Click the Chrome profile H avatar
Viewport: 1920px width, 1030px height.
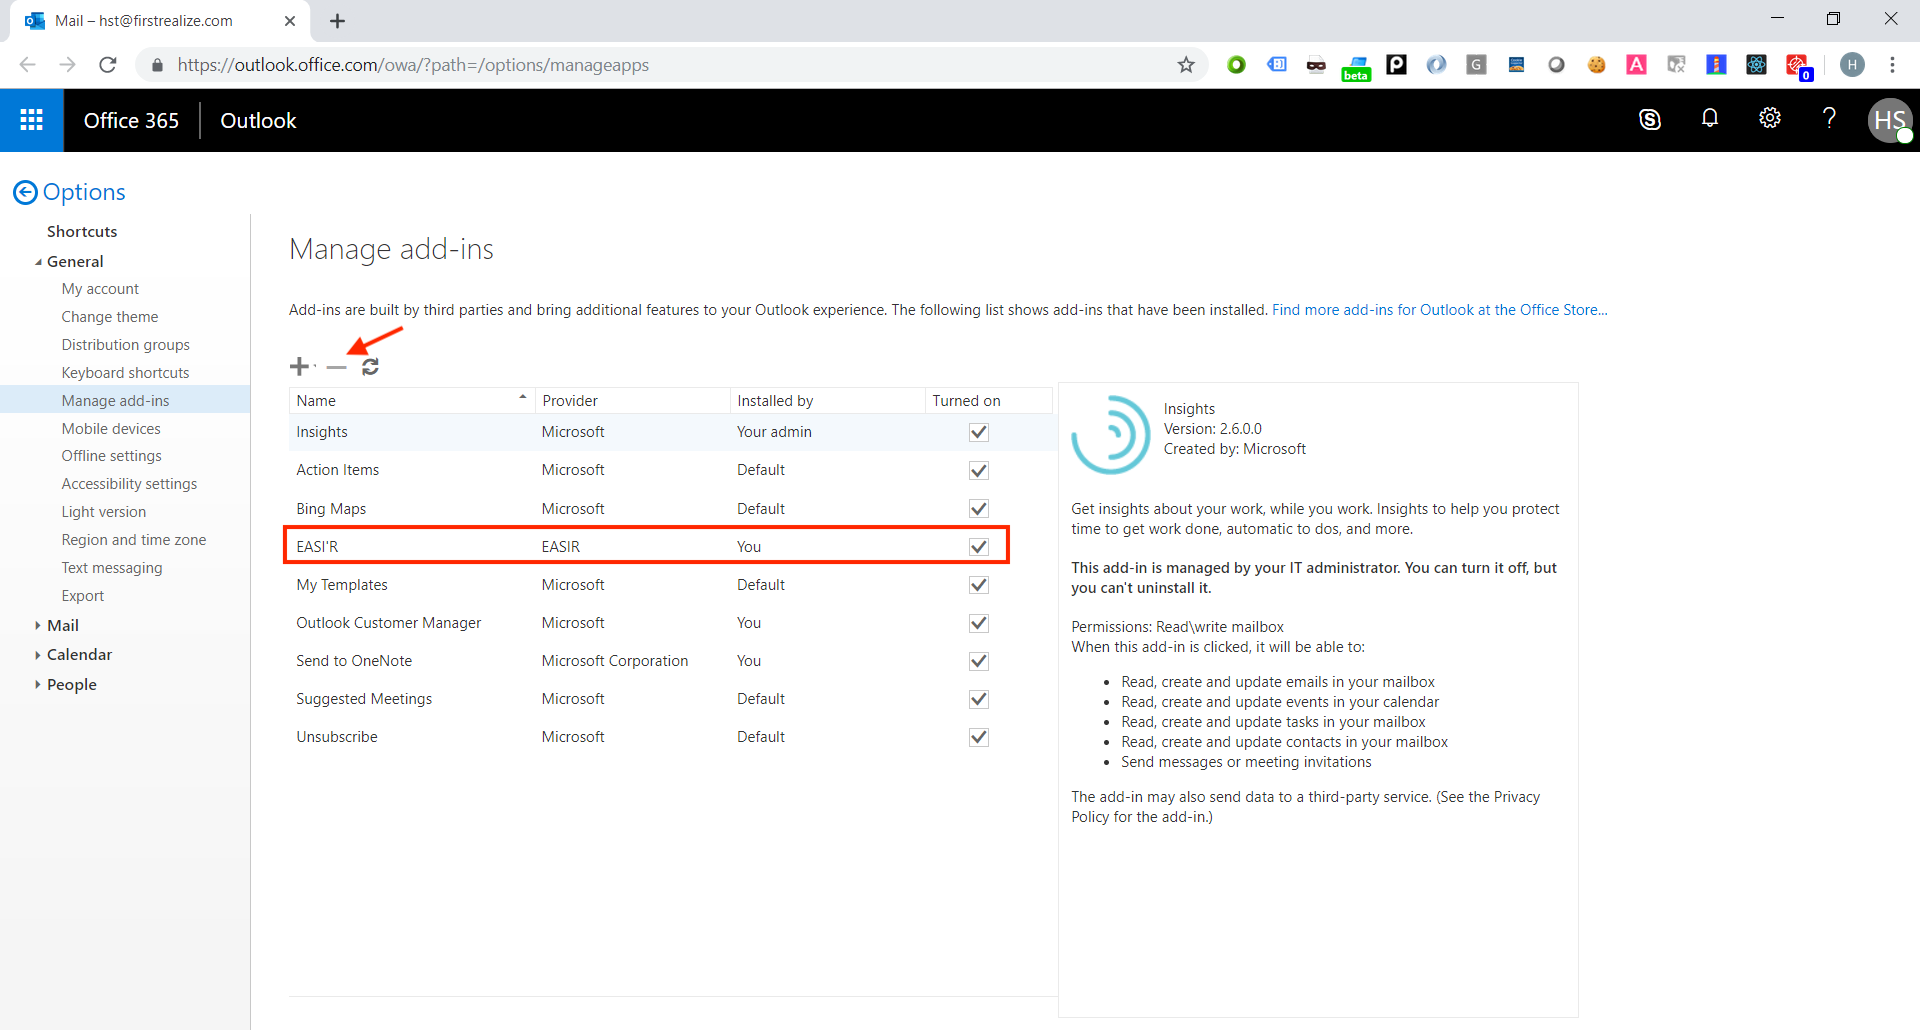[x=1852, y=65]
